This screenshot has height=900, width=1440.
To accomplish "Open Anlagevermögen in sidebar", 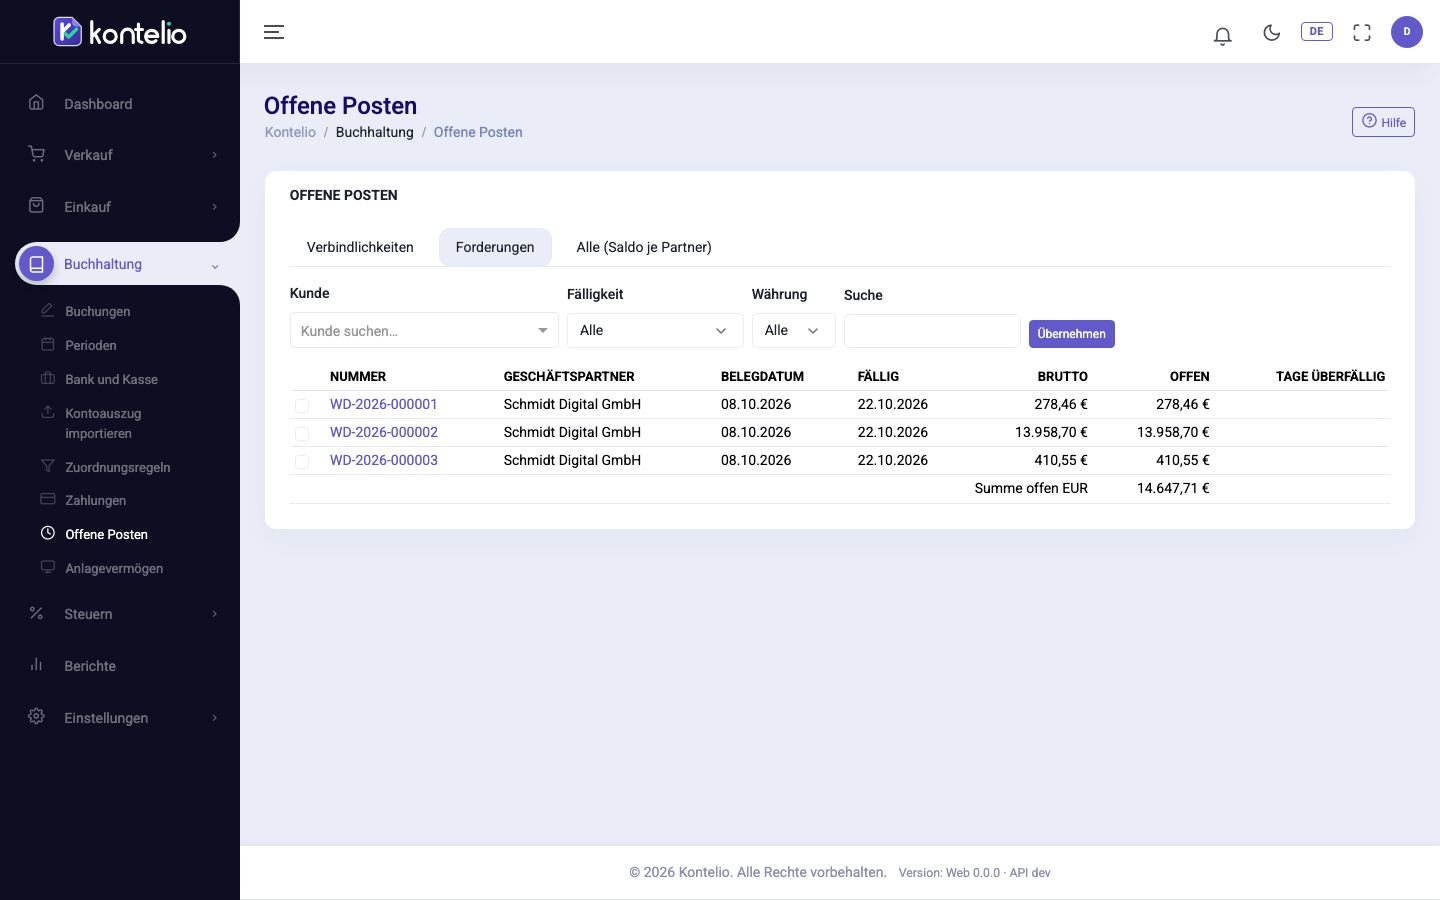I will coord(114,568).
